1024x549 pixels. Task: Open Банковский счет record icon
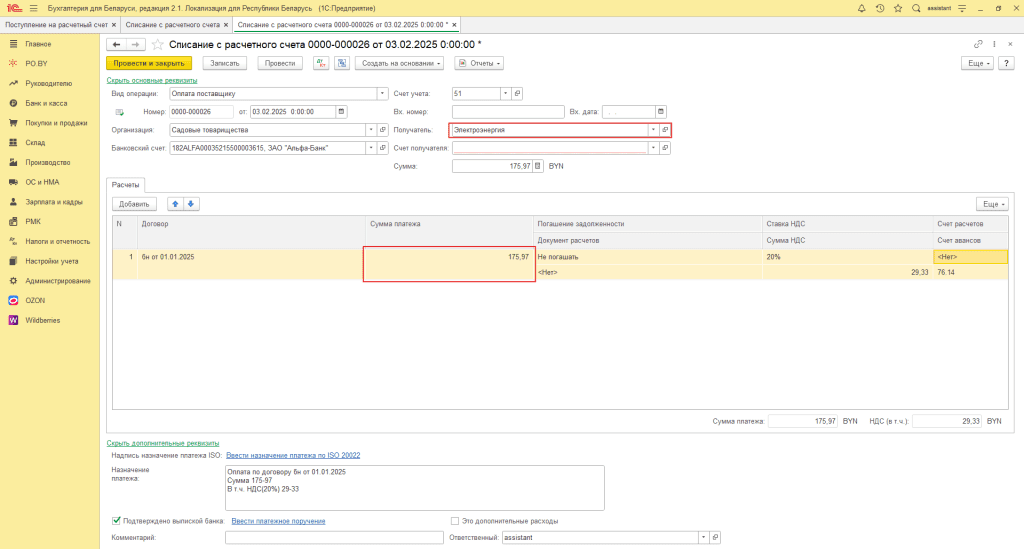pos(383,148)
